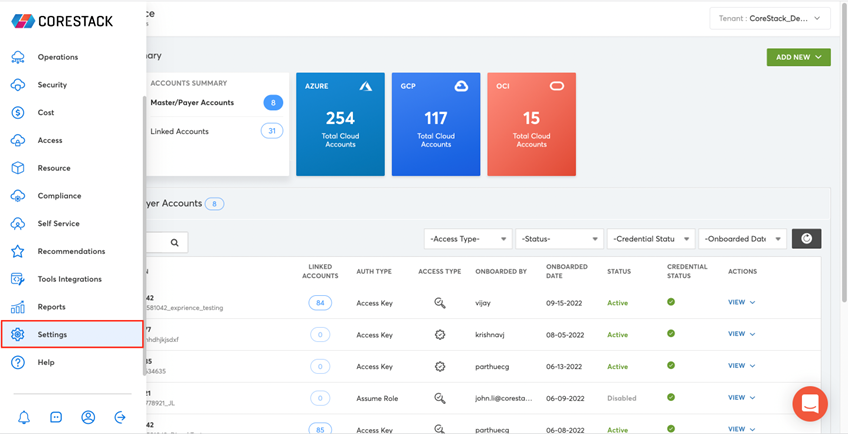
Task: Click credential status check in vijay row
Action: (671, 302)
